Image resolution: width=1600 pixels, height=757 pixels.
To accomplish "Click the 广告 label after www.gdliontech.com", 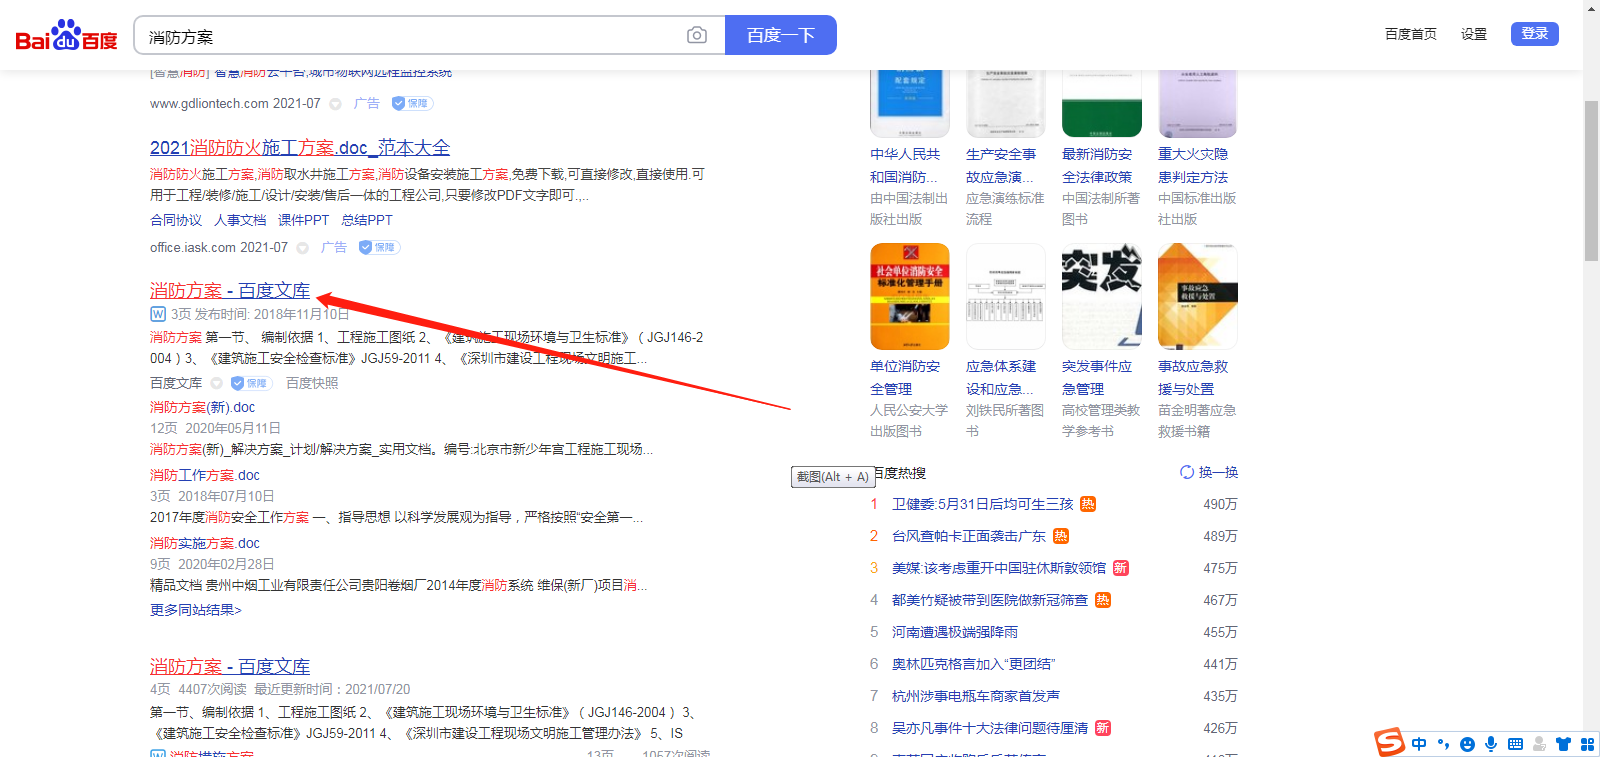I will point(367,103).
